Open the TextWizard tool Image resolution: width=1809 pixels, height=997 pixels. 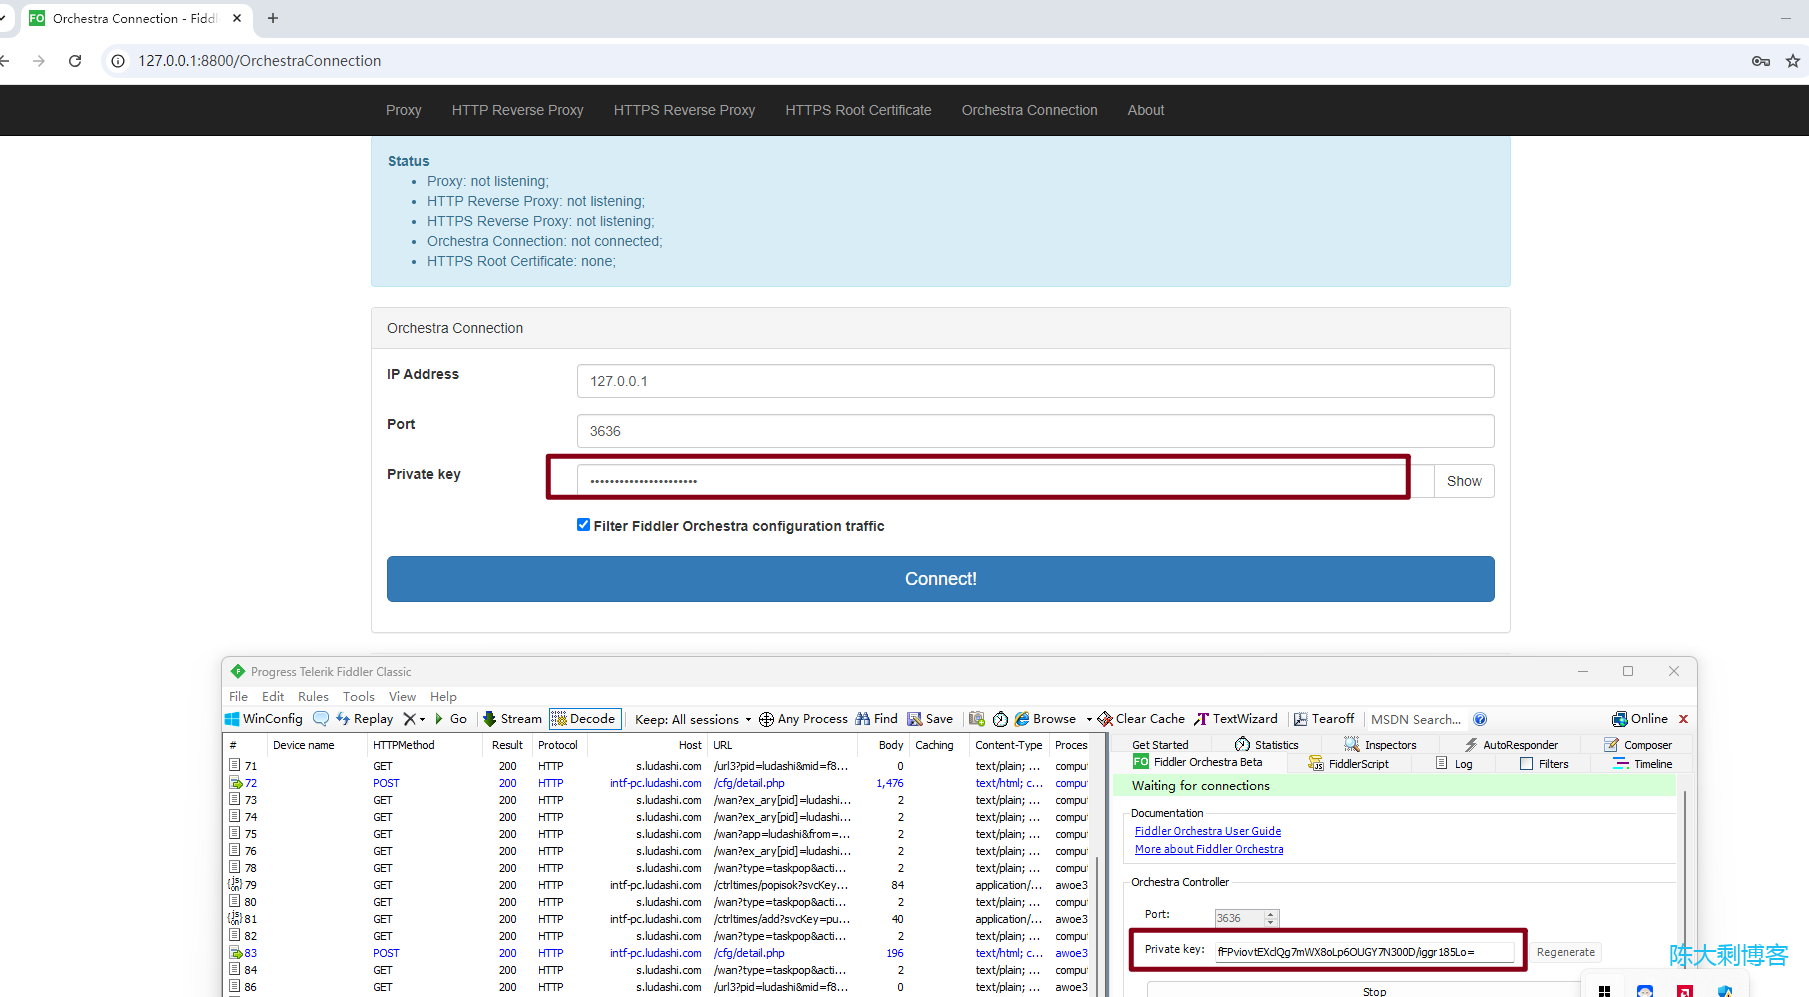pyautogui.click(x=1236, y=719)
